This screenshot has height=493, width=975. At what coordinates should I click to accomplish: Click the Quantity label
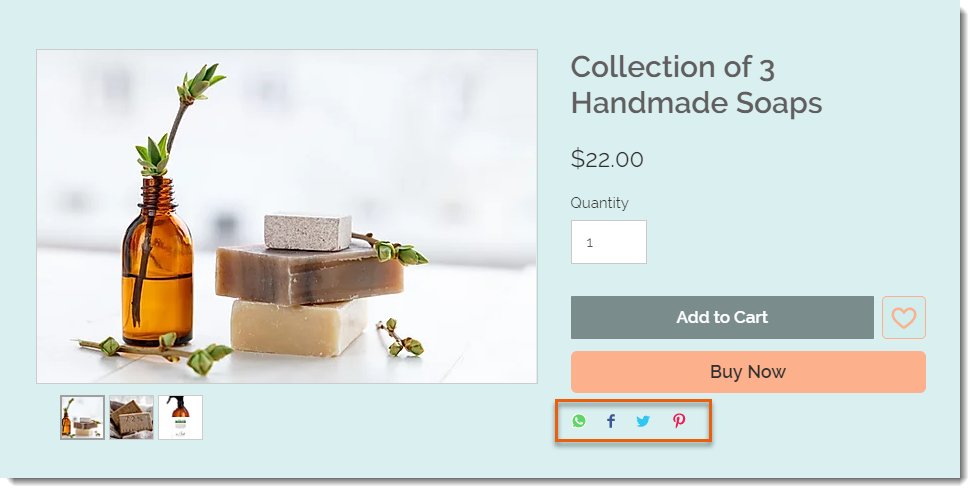click(x=599, y=203)
